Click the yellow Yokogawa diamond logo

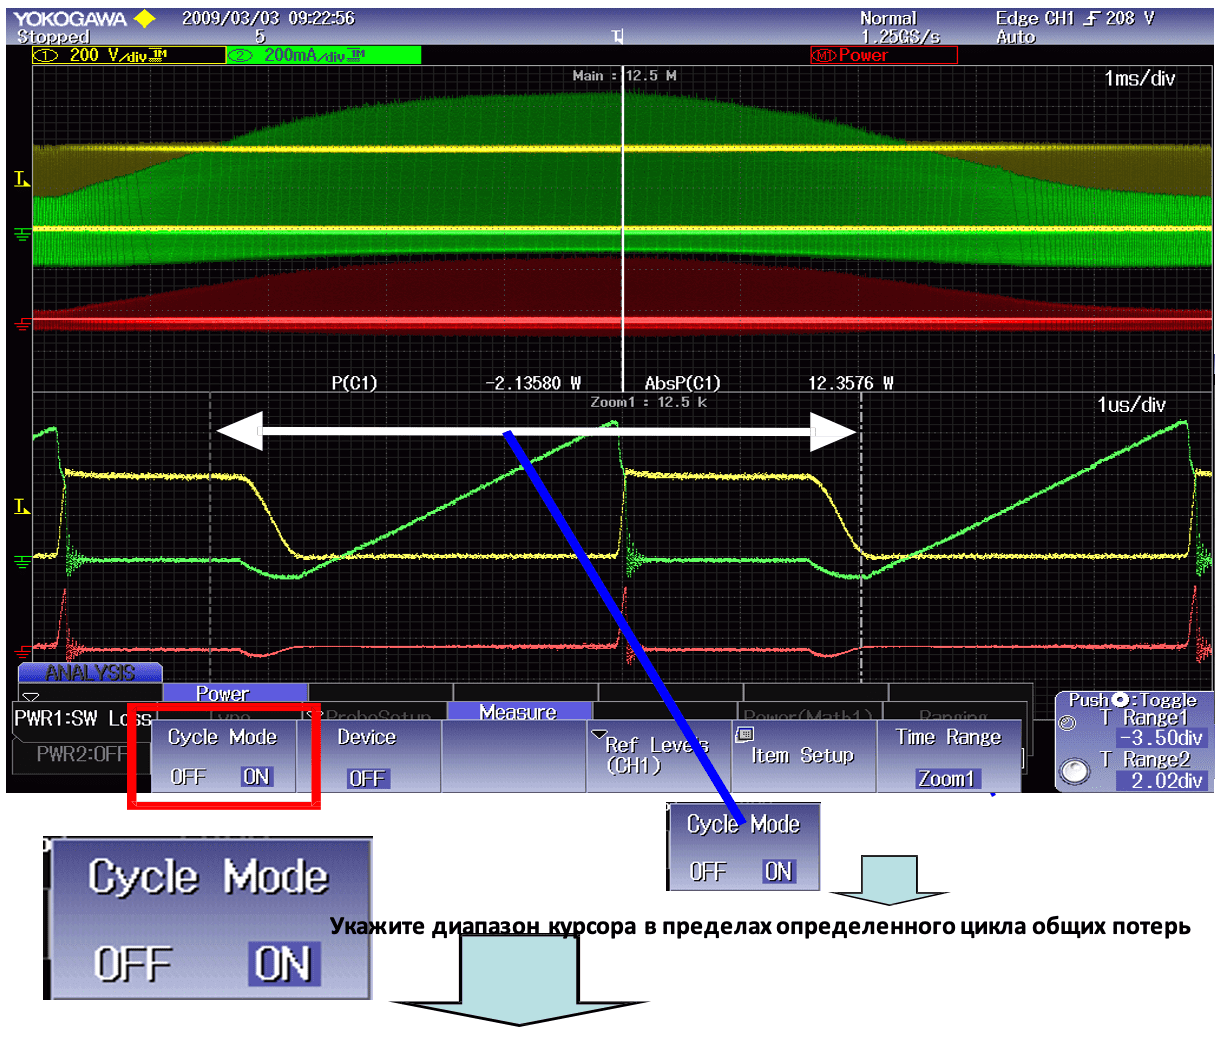click(x=145, y=18)
